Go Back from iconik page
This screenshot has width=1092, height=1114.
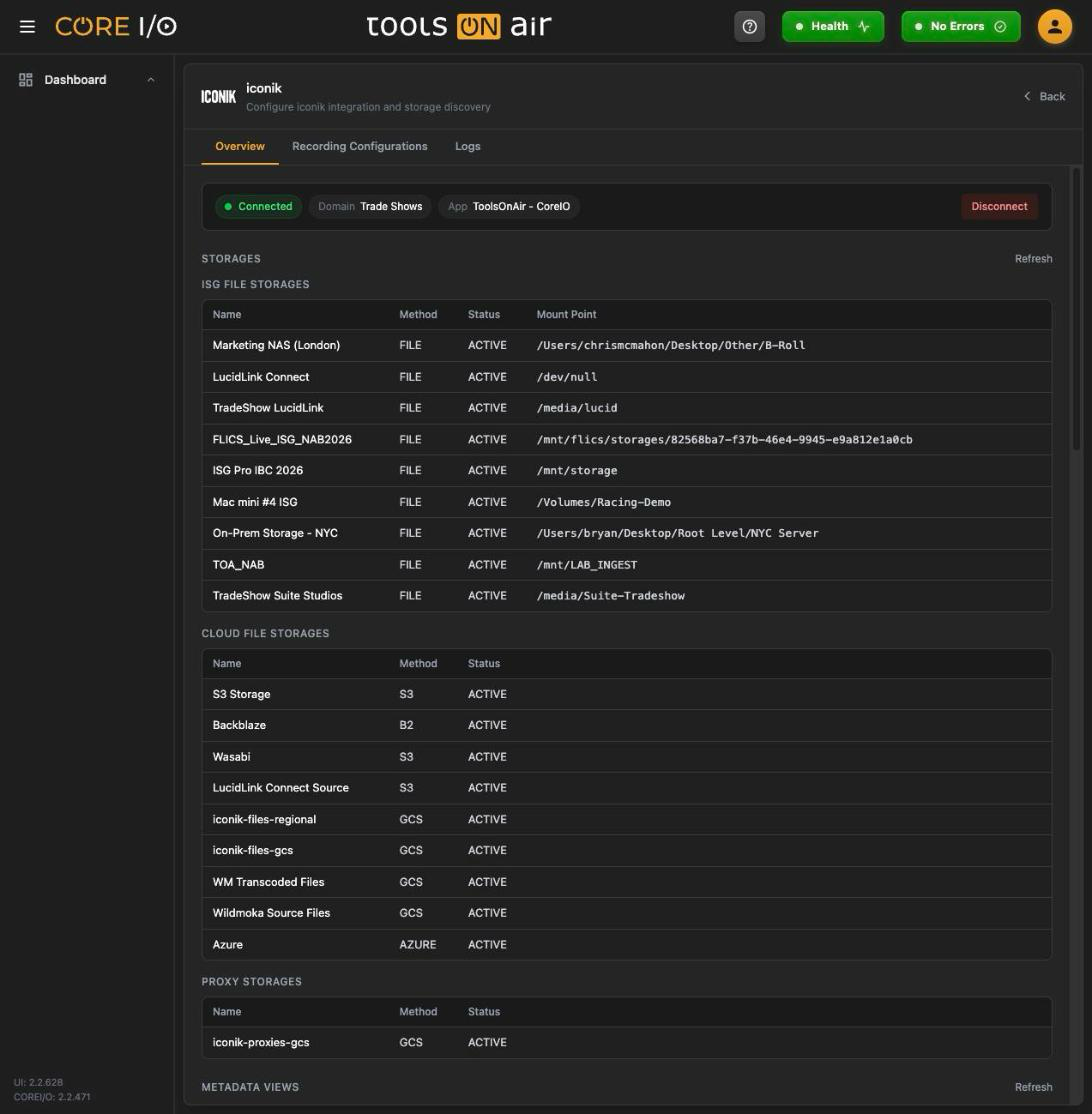1044,97
